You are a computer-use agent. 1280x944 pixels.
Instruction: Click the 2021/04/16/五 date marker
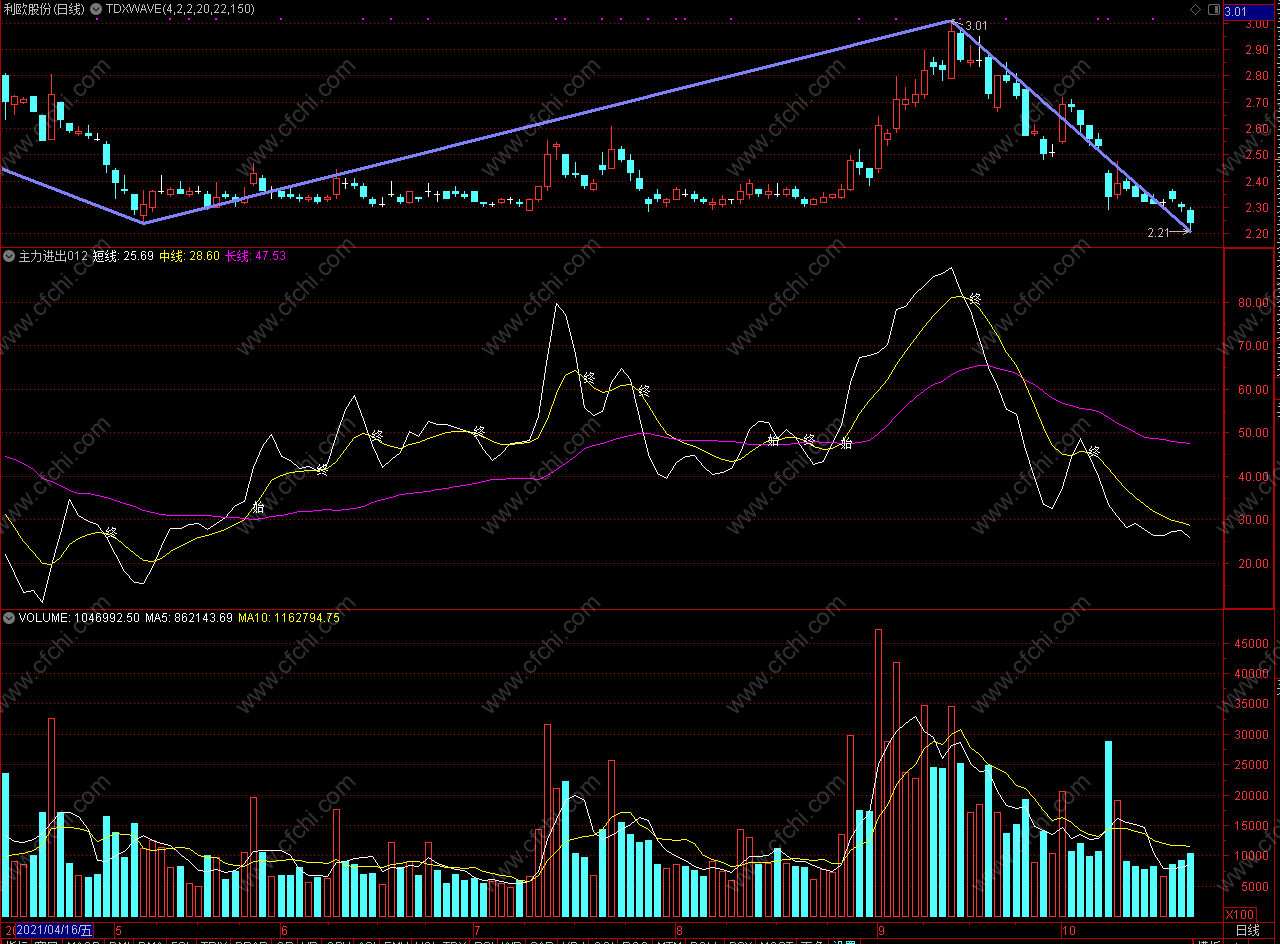[x=54, y=931]
